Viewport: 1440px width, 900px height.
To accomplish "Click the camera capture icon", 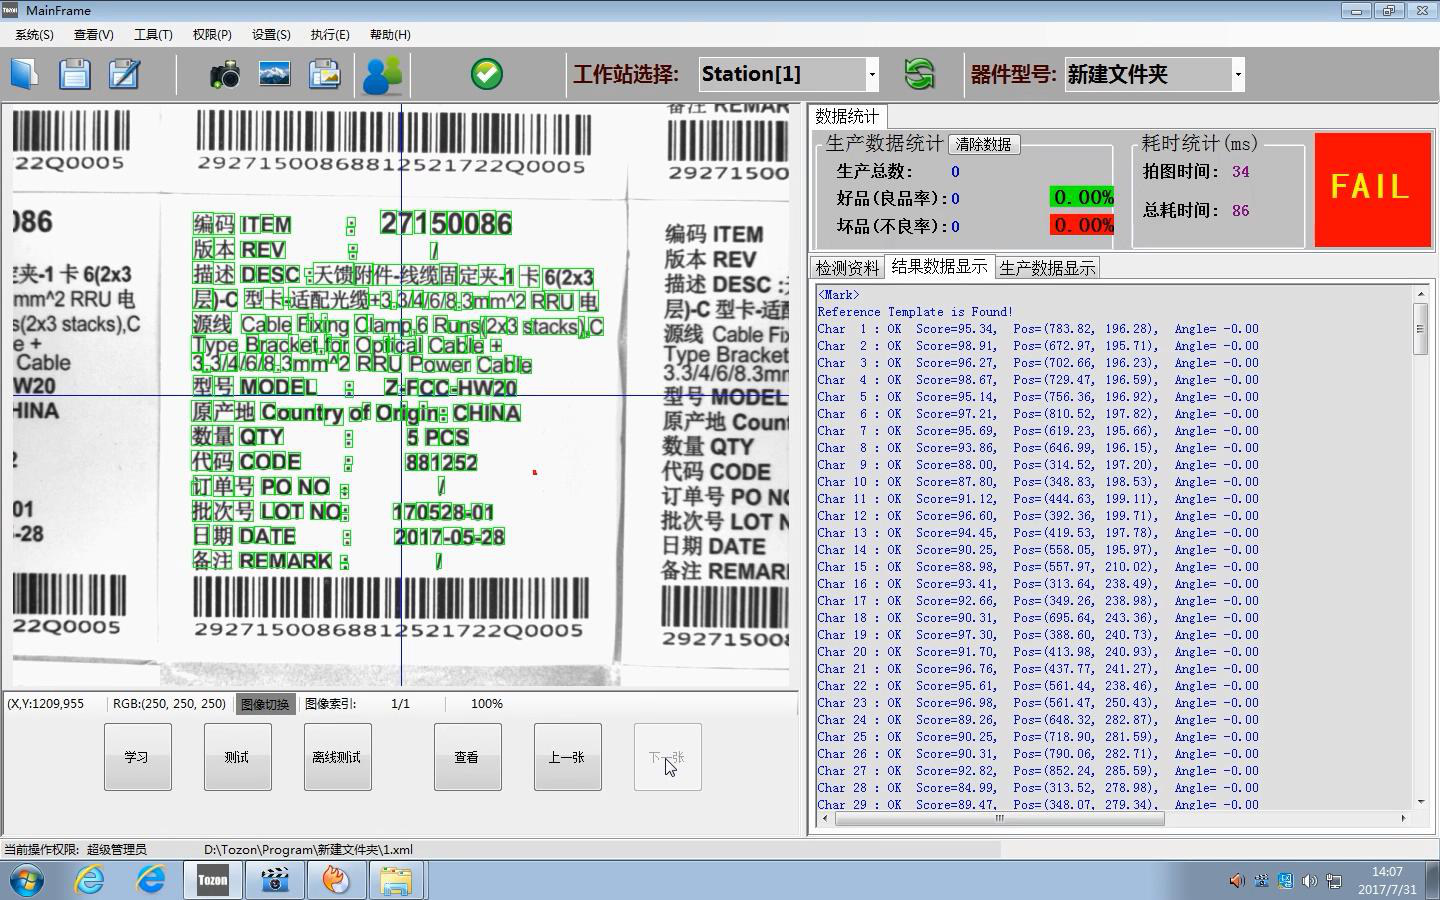I will tap(225, 74).
